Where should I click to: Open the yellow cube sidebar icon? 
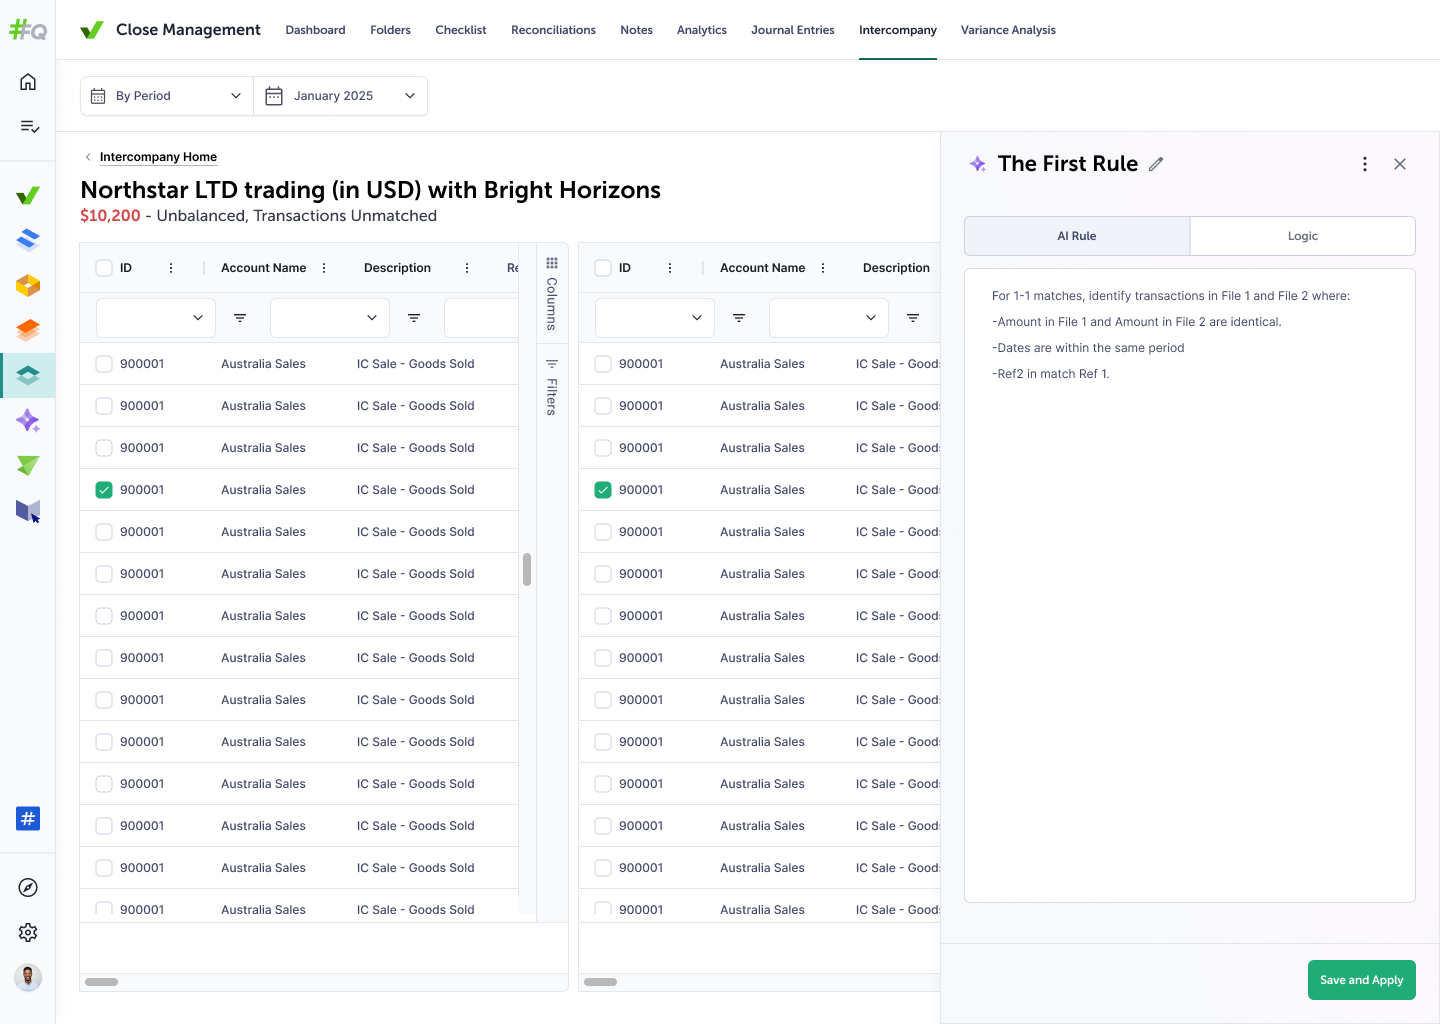pos(28,285)
